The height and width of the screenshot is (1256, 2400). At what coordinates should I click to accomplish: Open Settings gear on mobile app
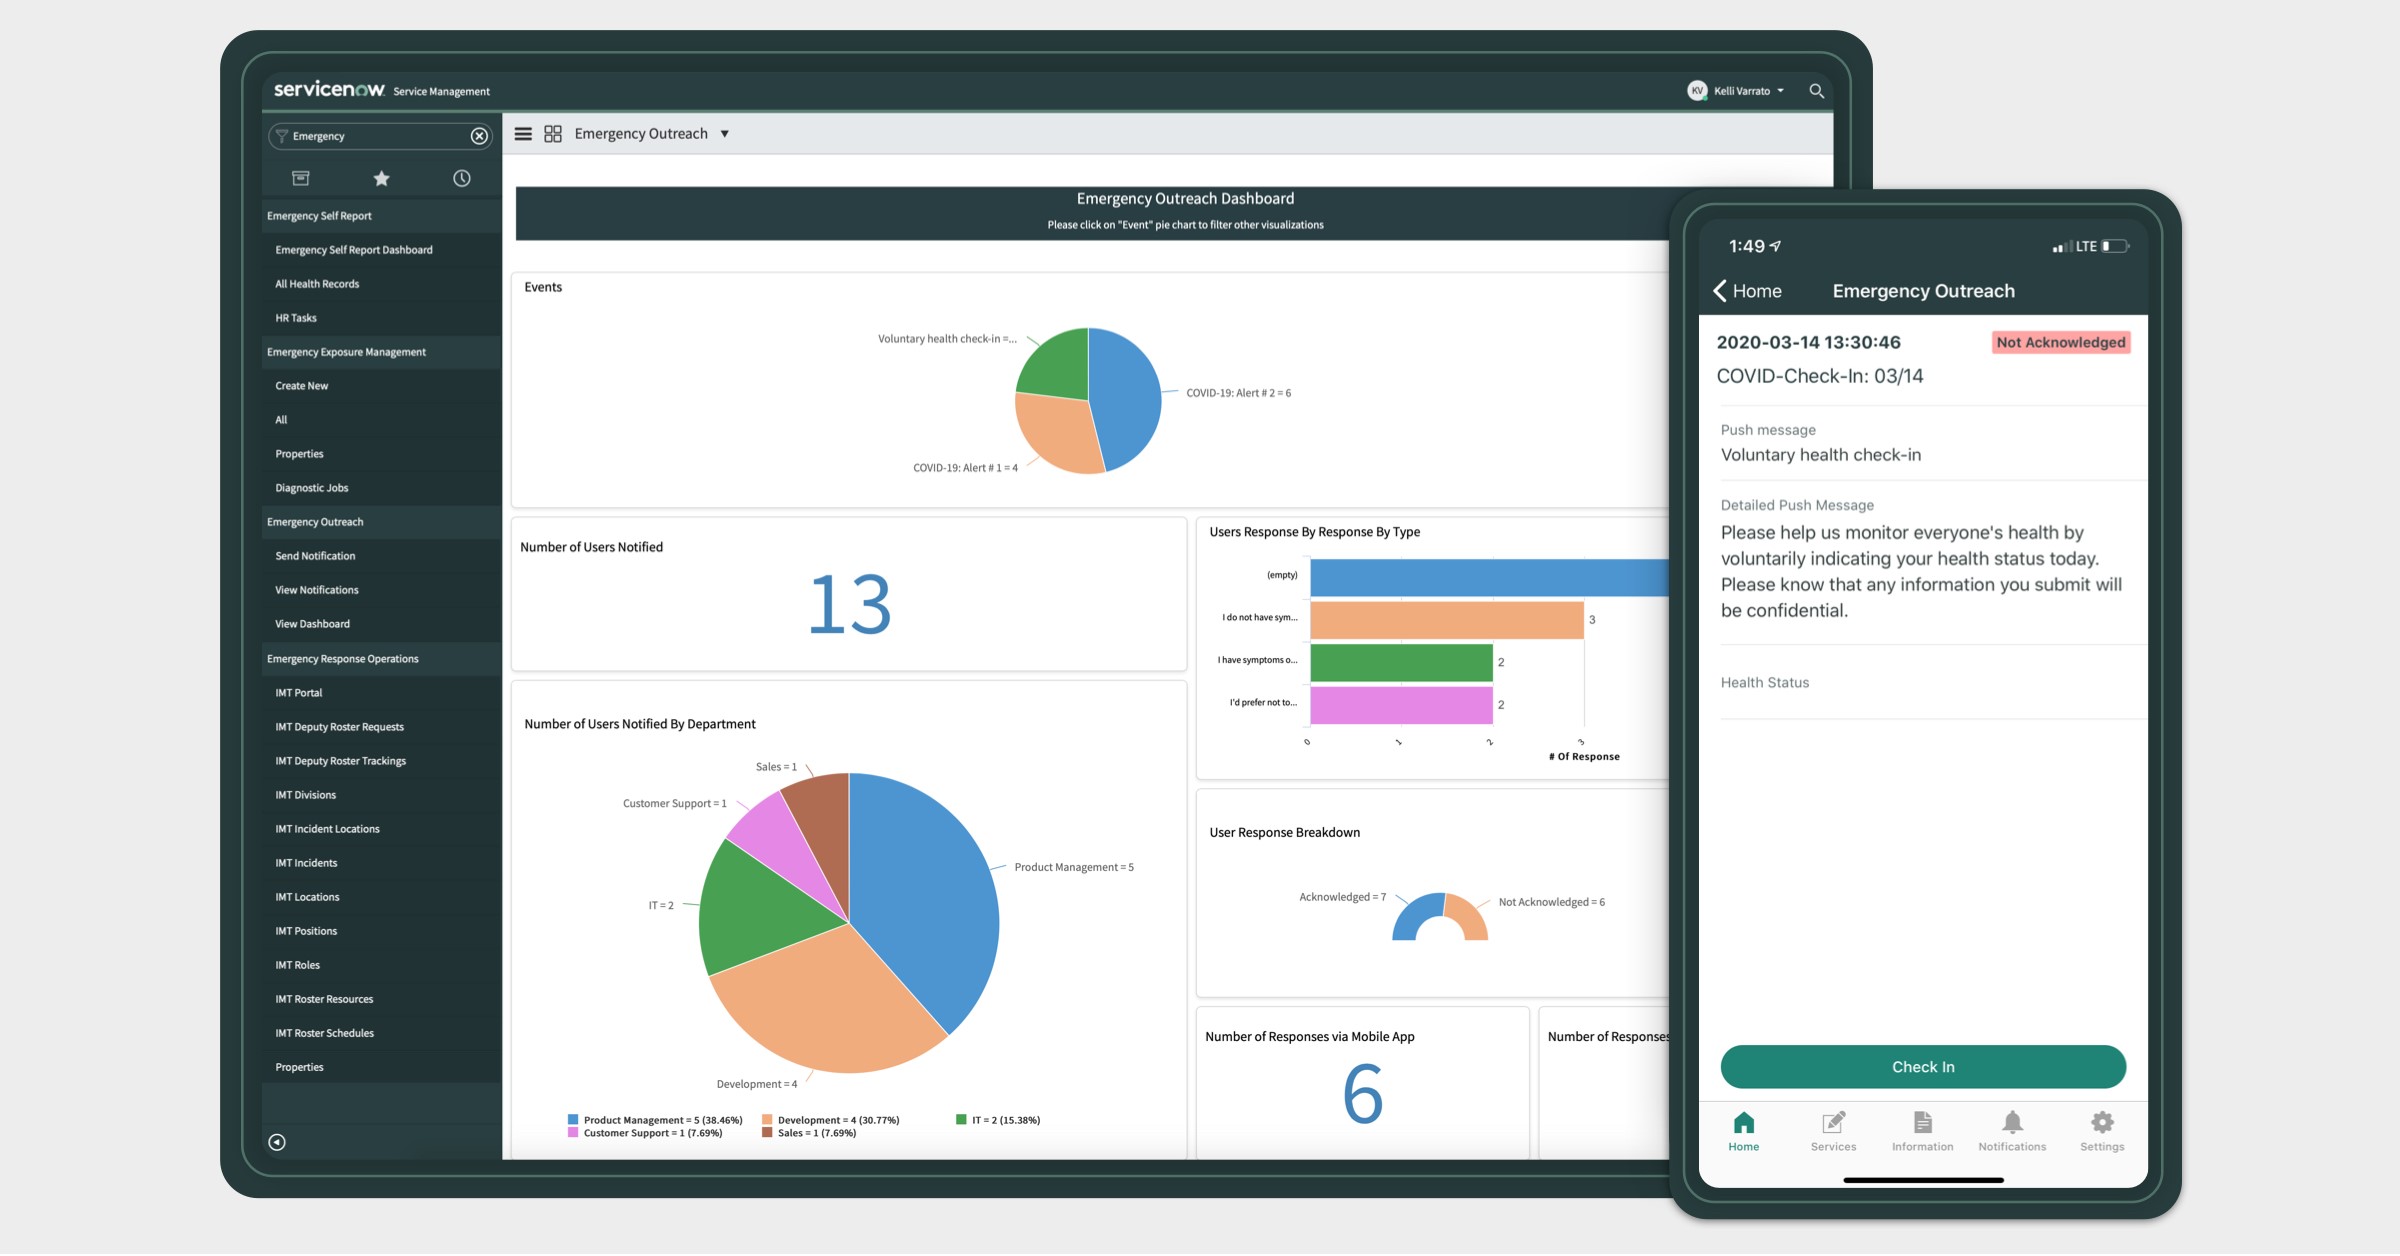coord(2102,1131)
